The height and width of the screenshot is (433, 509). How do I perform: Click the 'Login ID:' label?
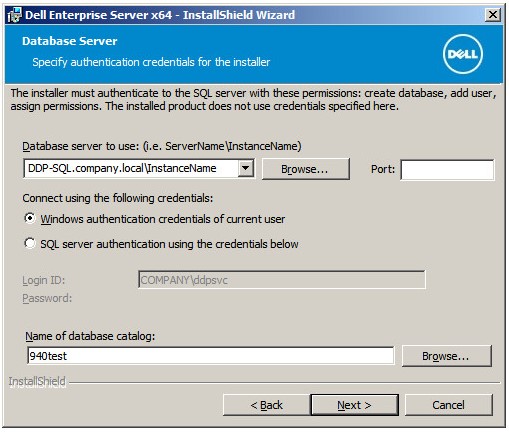tap(44, 280)
